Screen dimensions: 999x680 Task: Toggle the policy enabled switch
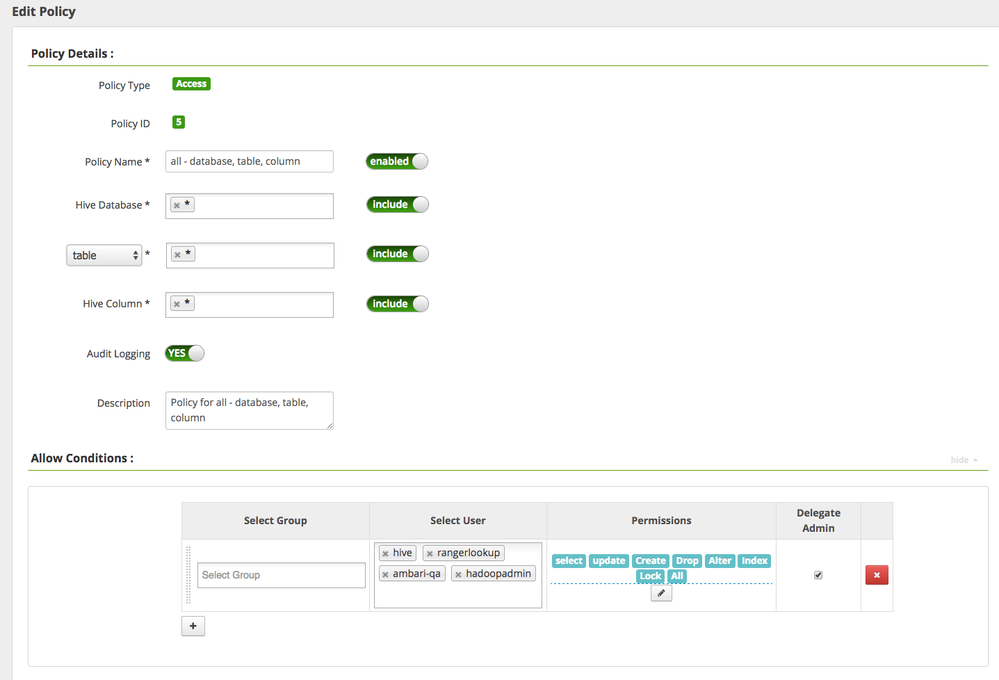pyautogui.click(x=397, y=161)
